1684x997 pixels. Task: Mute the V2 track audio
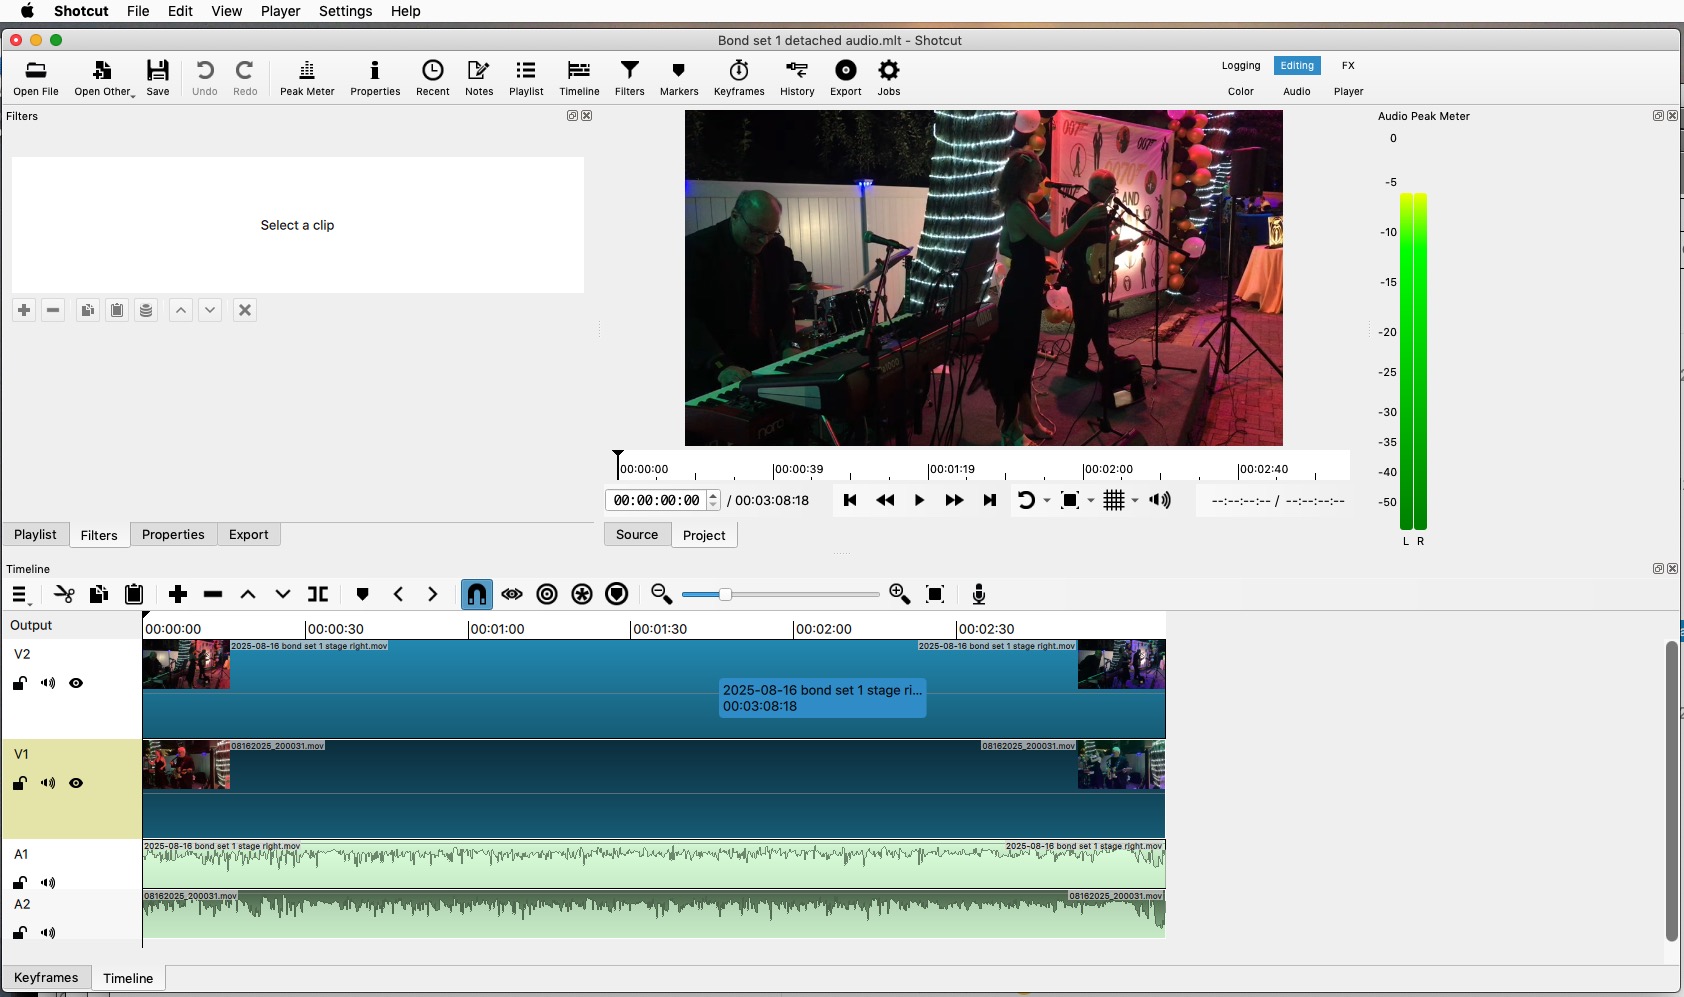click(48, 683)
